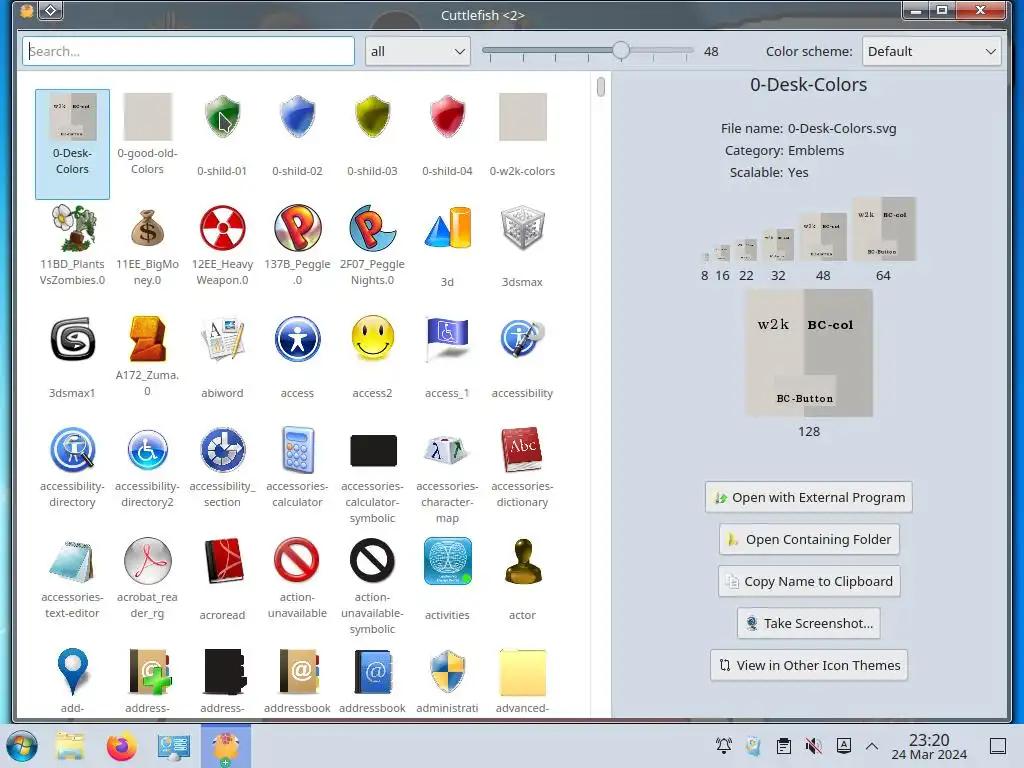Select the 0-w2k-colors icon
This screenshot has height=768, width=1024.
522,117
